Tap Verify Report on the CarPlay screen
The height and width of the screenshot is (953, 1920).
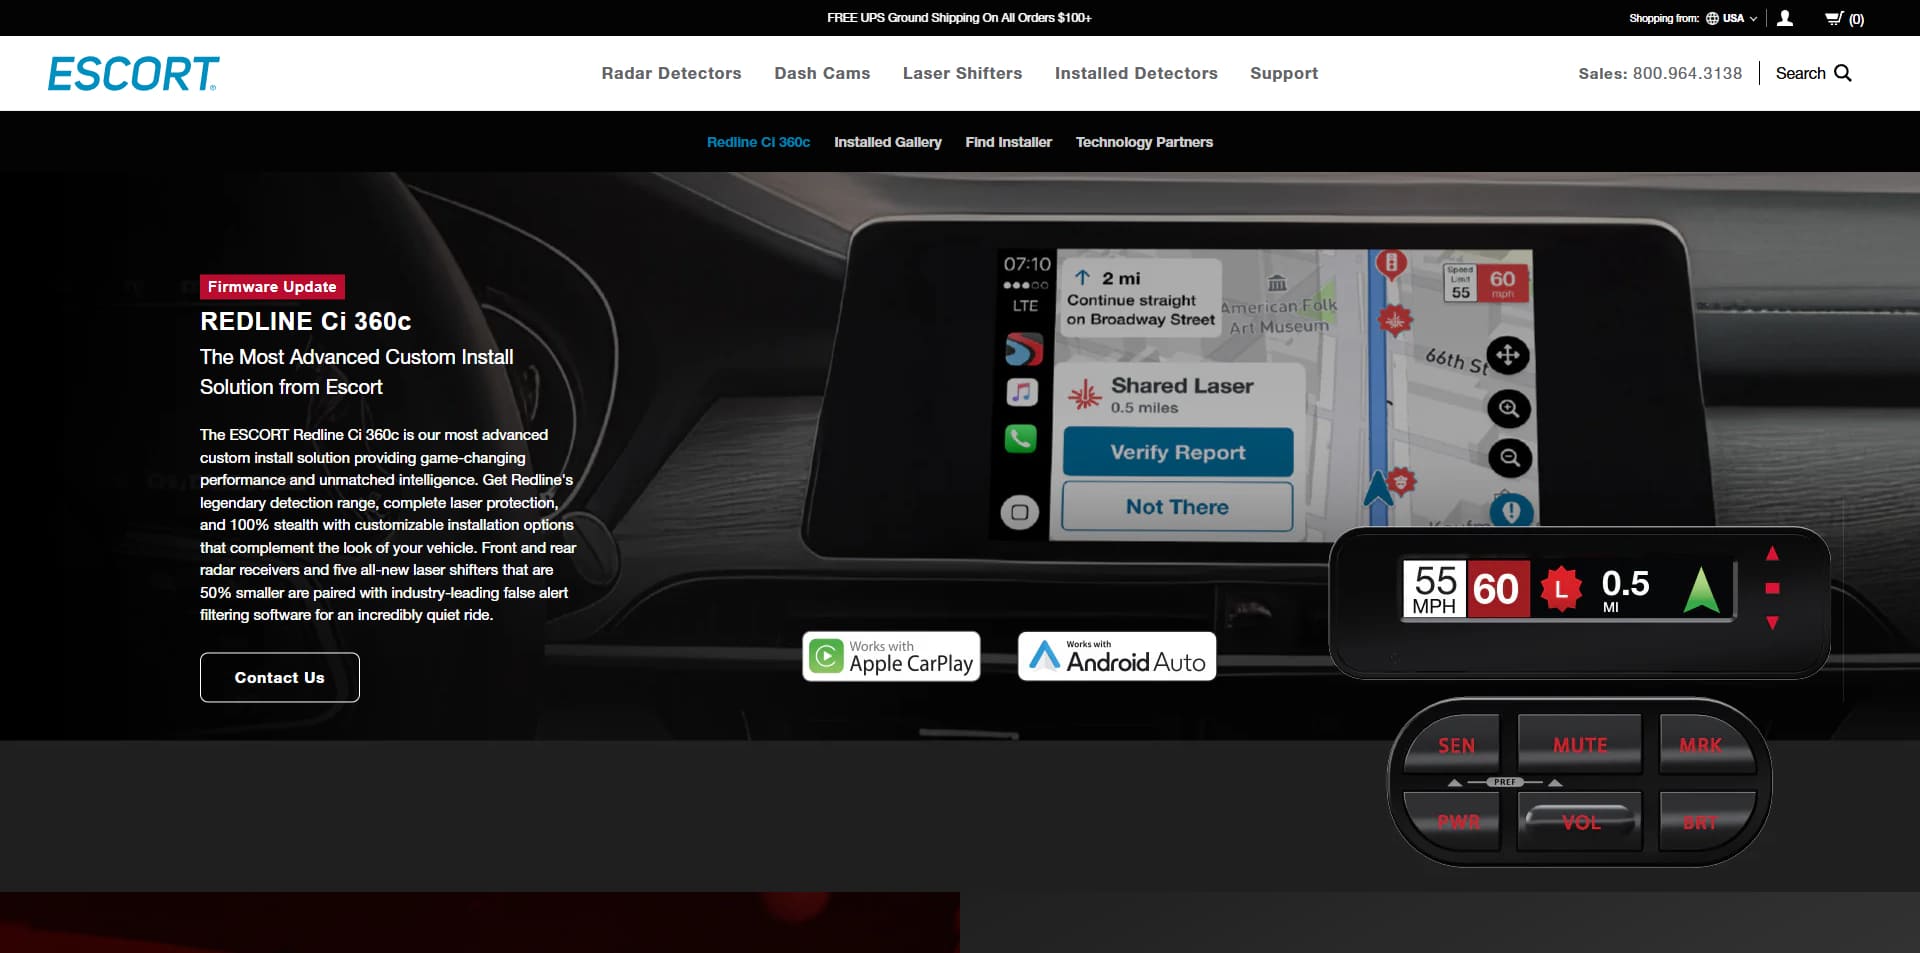pos(1178,452)
